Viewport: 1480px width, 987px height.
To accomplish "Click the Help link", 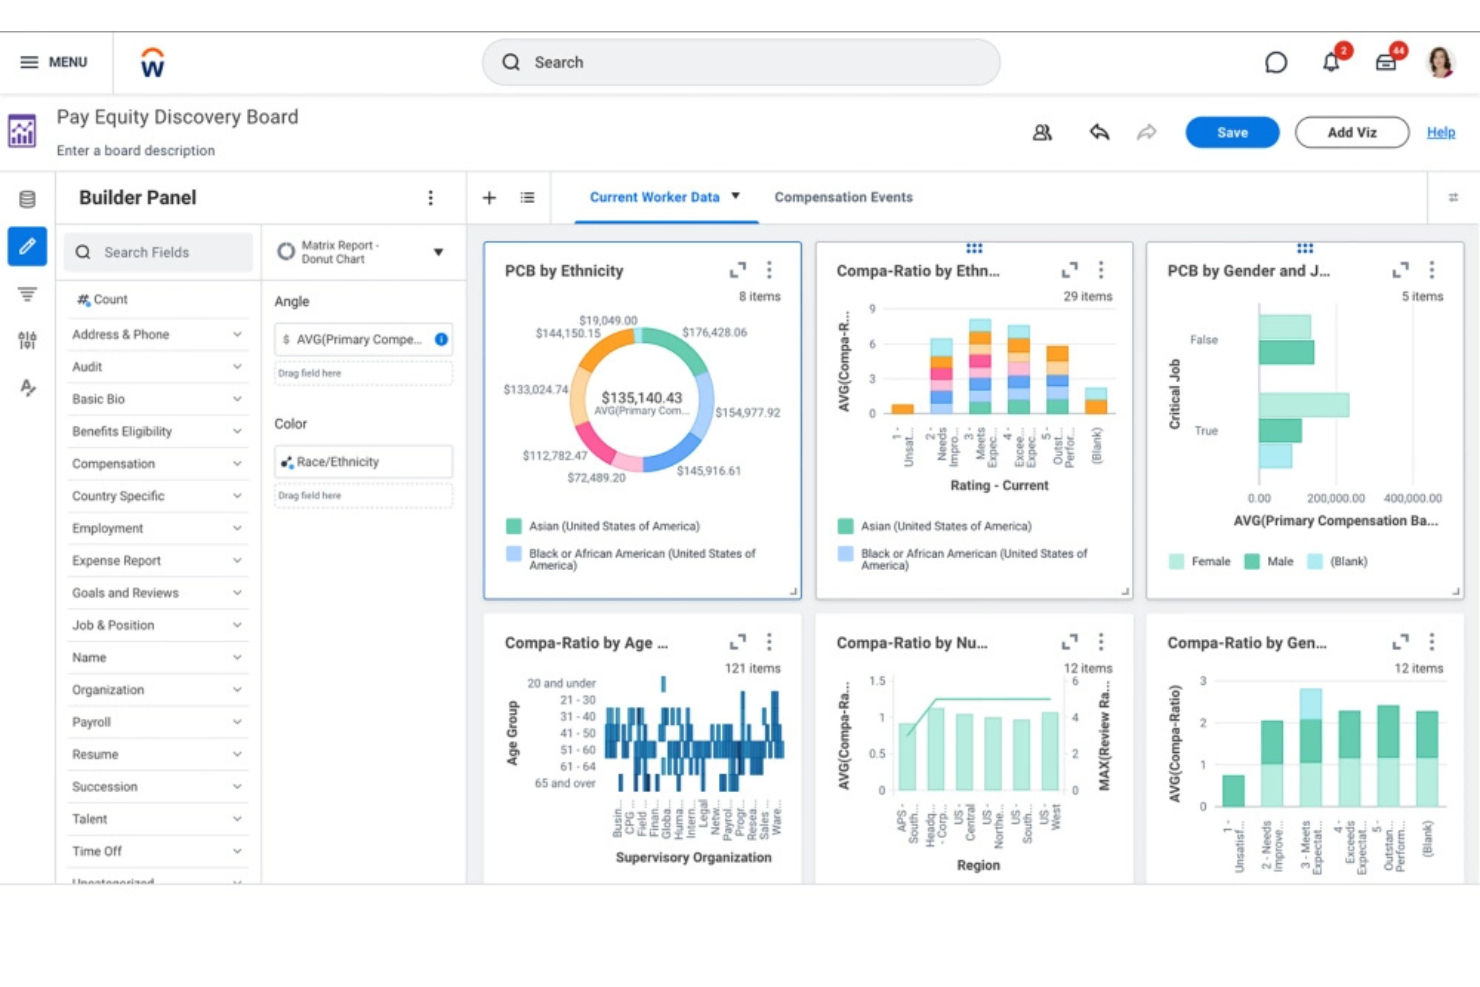I will (x=1441, y=132).
